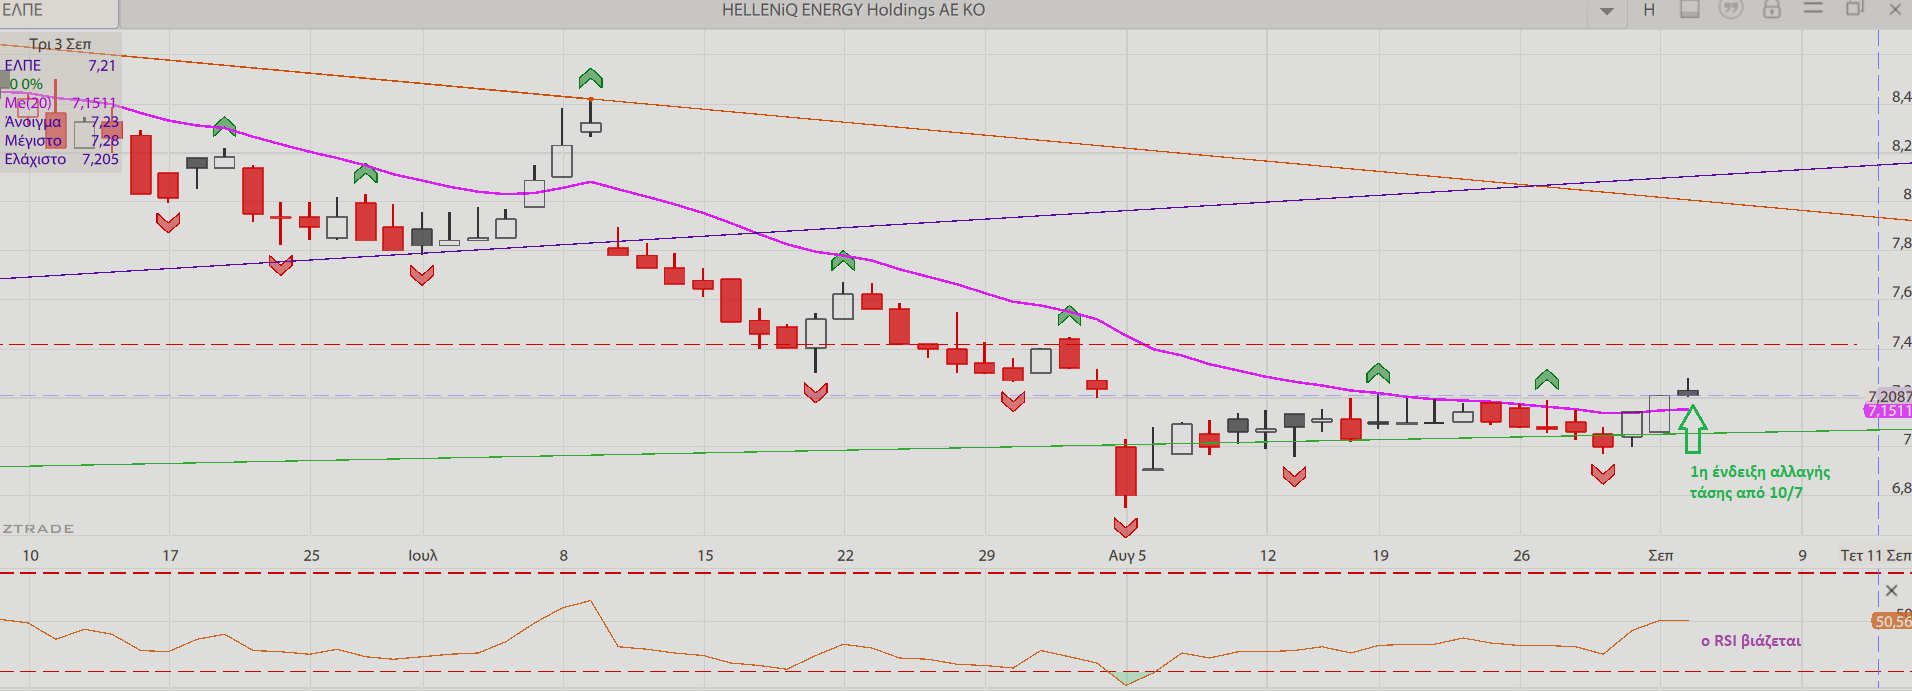Close the HELLENiQ ENERGY chart window
The width and height of the screenshot is (1912, 691).
[1895, 10]
